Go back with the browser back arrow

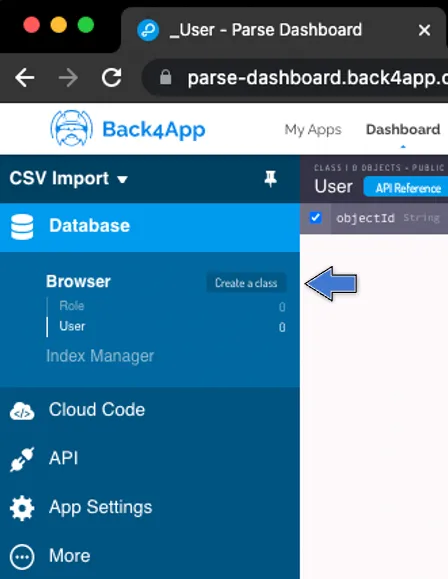[x=25, y=78]
